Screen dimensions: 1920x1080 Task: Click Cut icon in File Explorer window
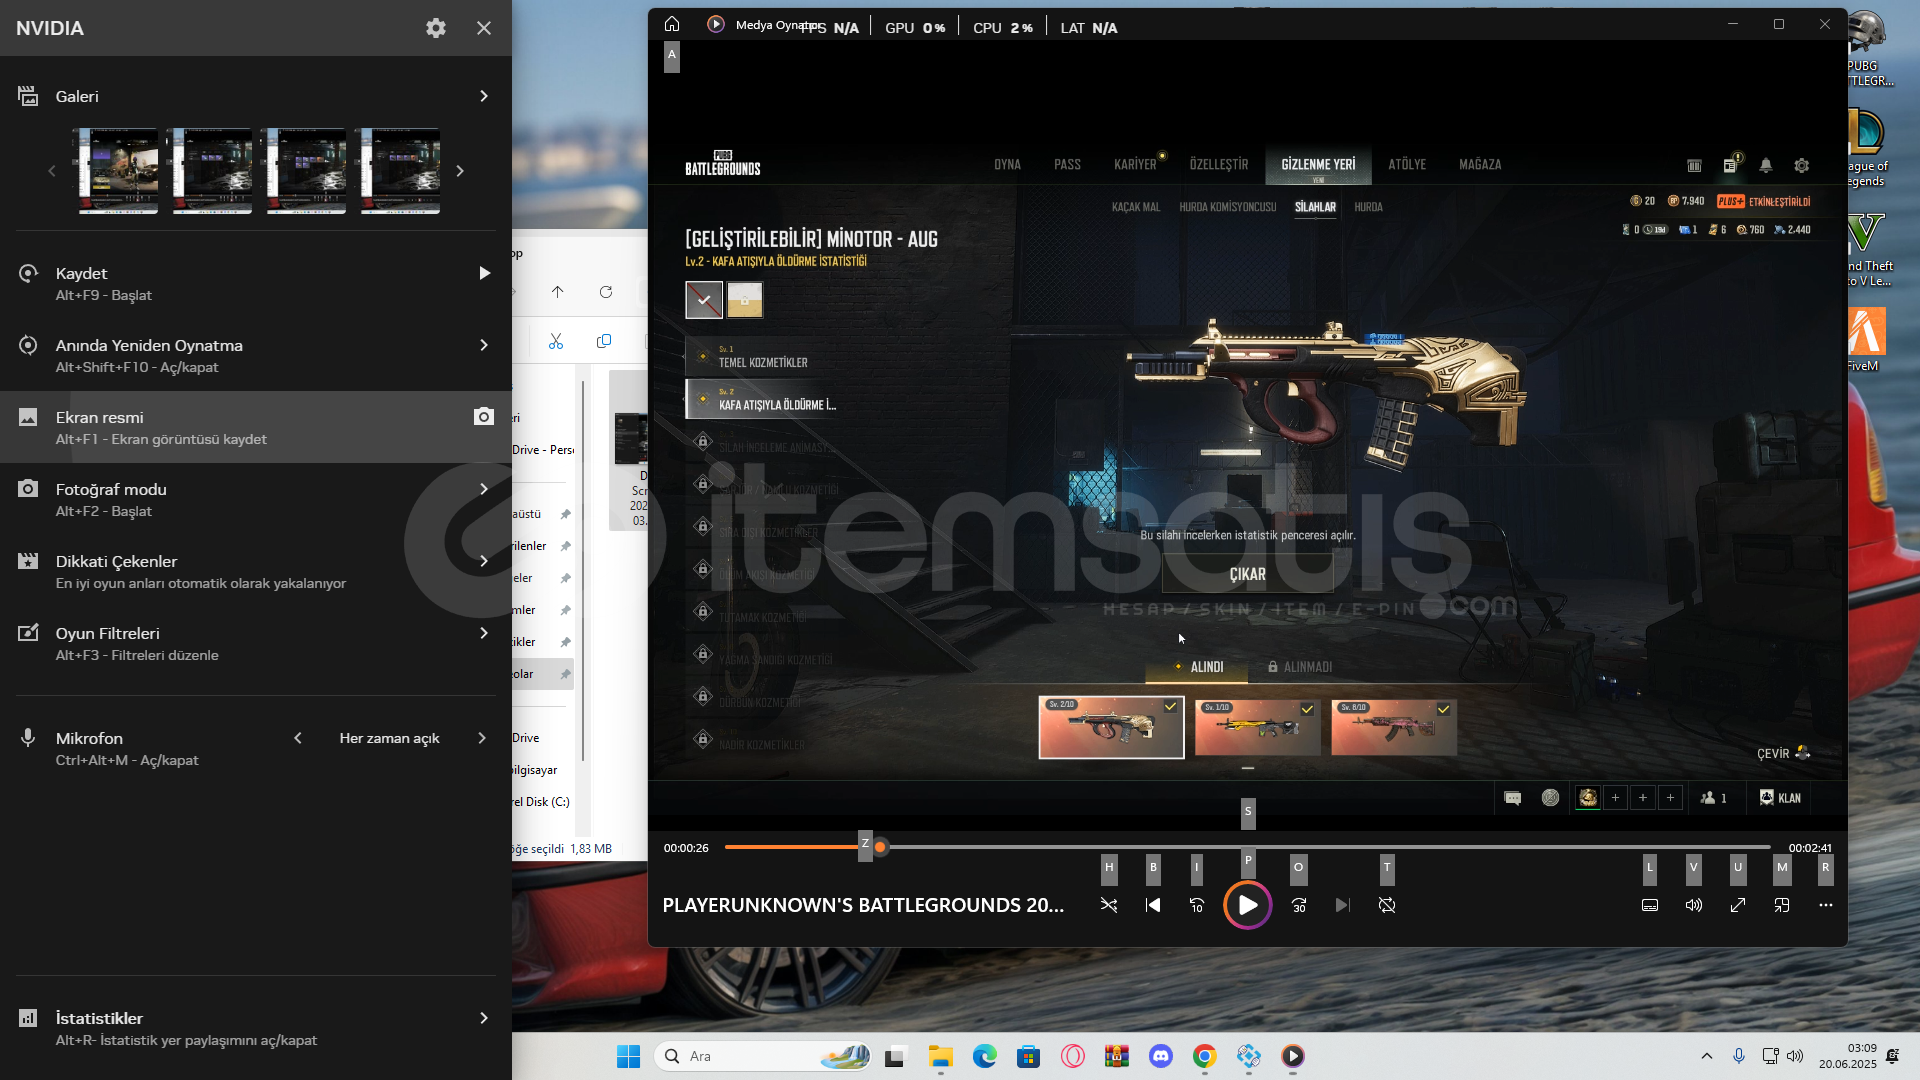coord(556,341)
